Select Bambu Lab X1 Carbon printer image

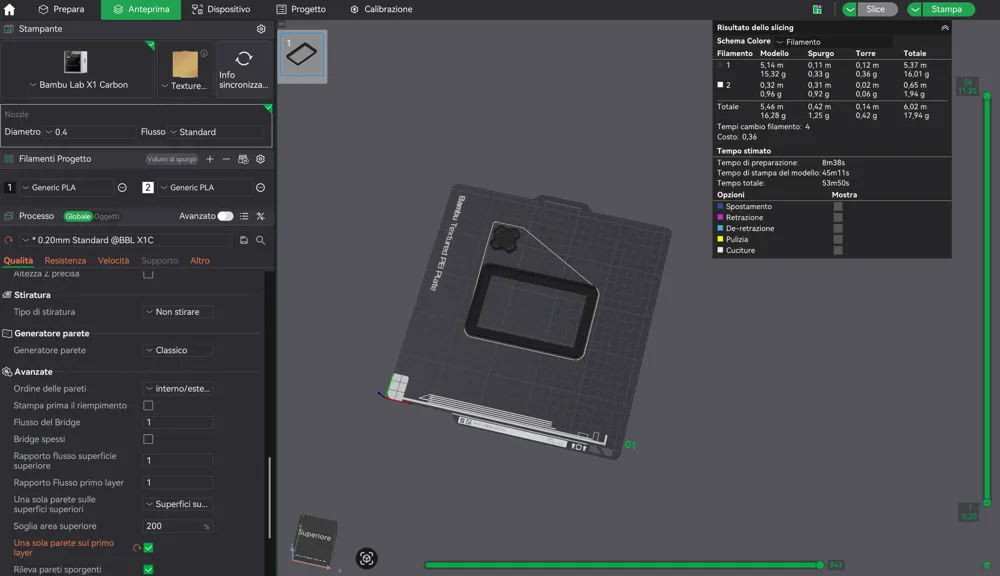75,62
